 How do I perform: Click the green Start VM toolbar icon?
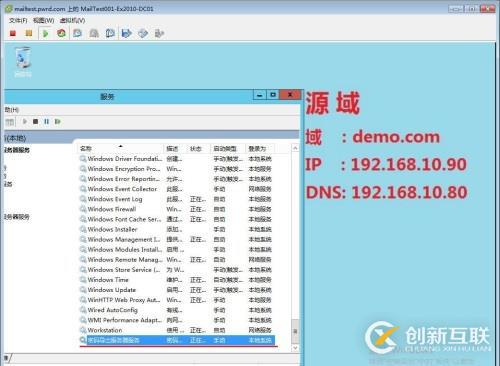(x=46, y=33)
